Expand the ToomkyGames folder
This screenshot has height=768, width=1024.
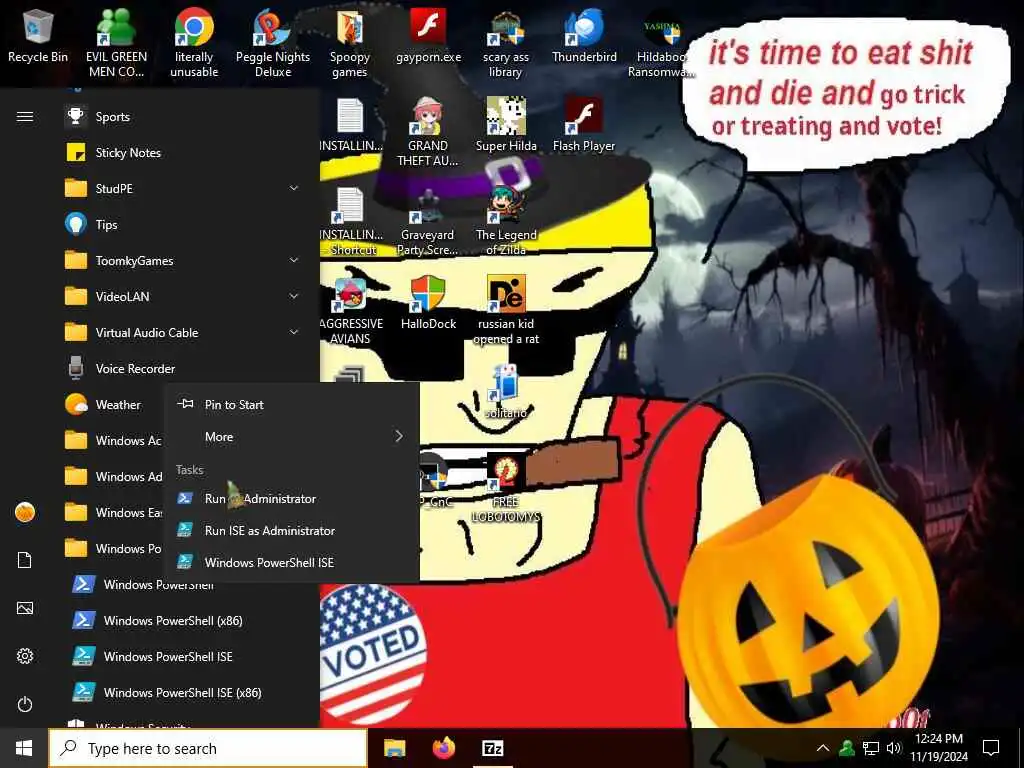click(x=294, y=260)
